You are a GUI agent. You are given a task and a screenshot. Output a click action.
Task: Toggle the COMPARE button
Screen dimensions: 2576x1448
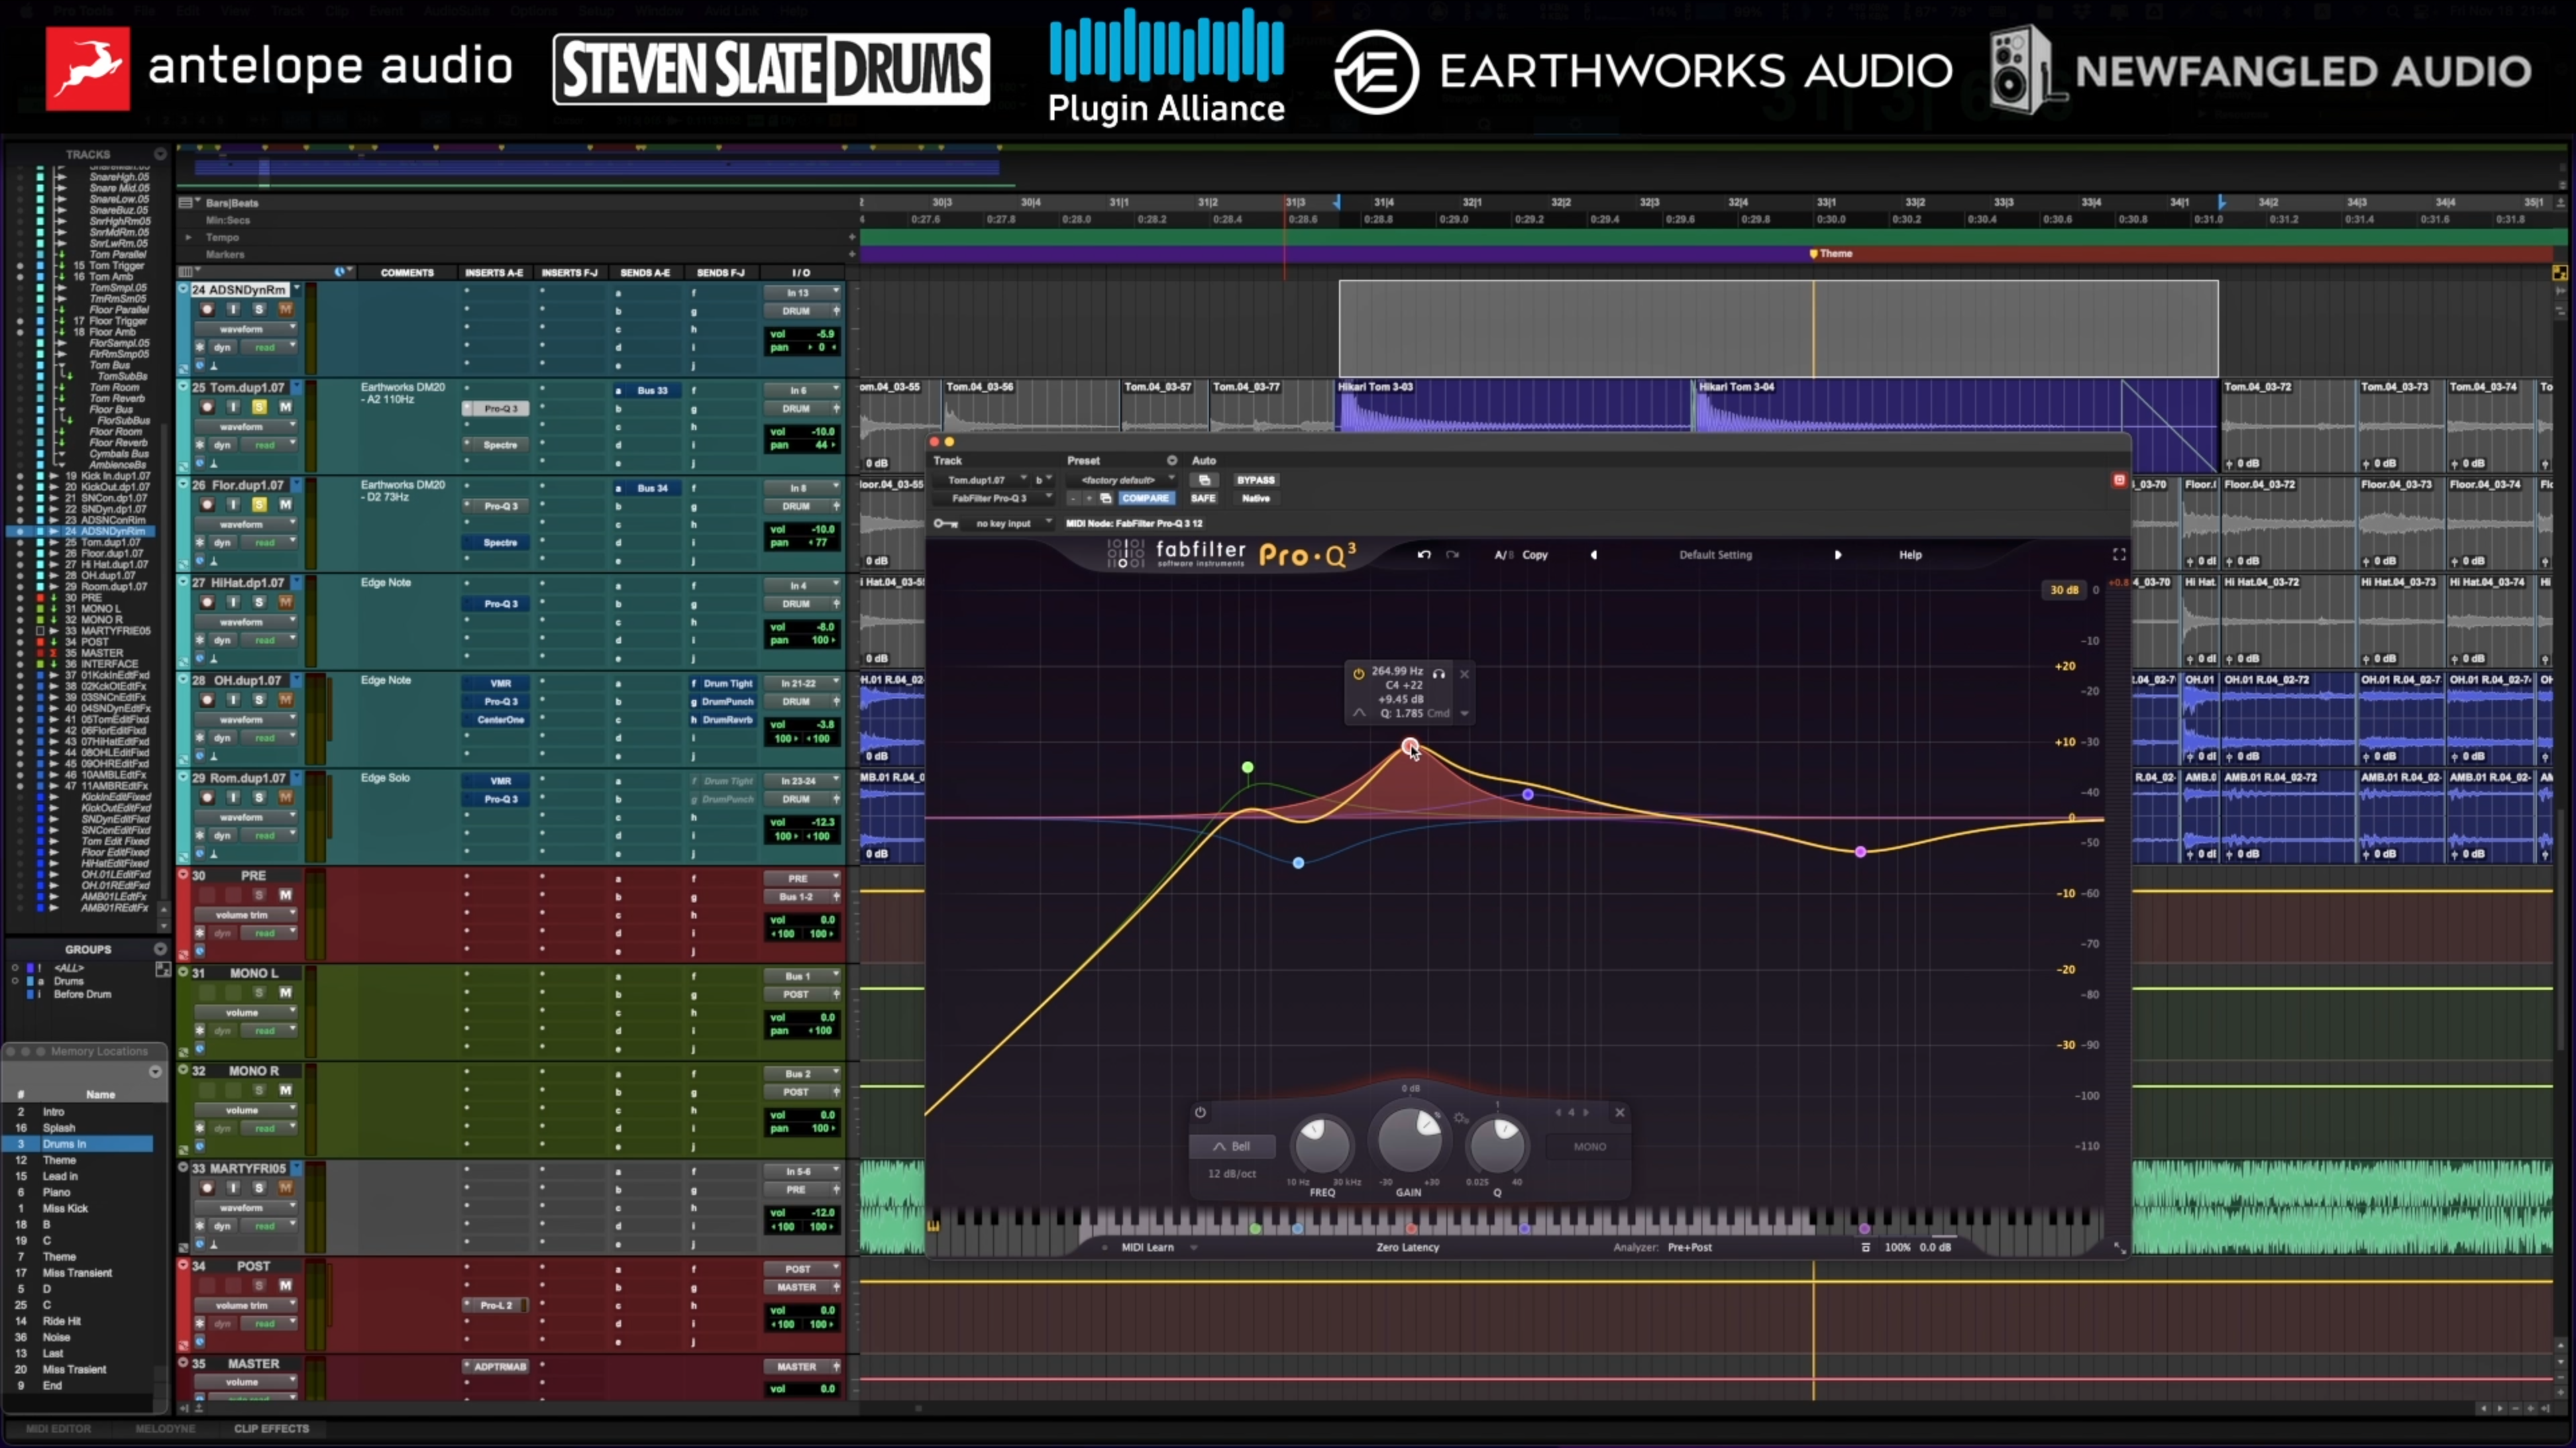tap(1145, 498)
